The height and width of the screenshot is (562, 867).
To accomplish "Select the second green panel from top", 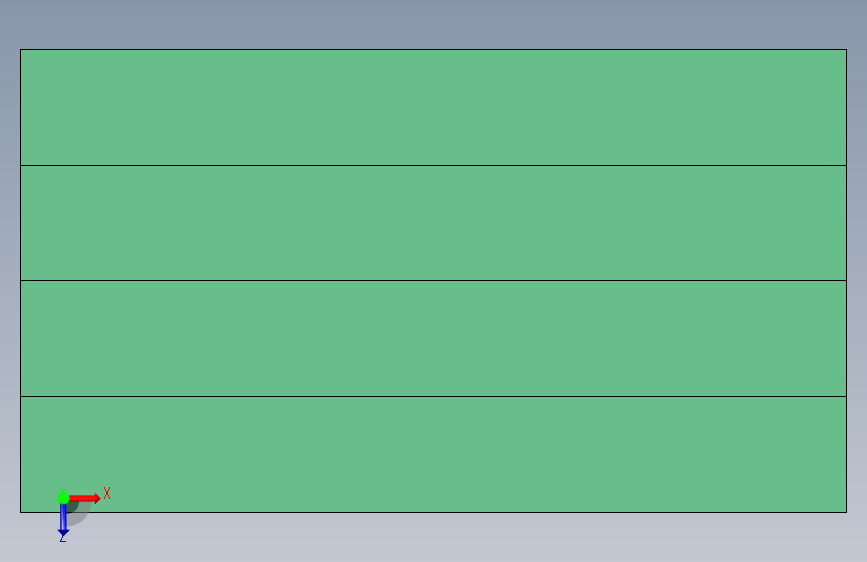I will click(x=434, y=223).
